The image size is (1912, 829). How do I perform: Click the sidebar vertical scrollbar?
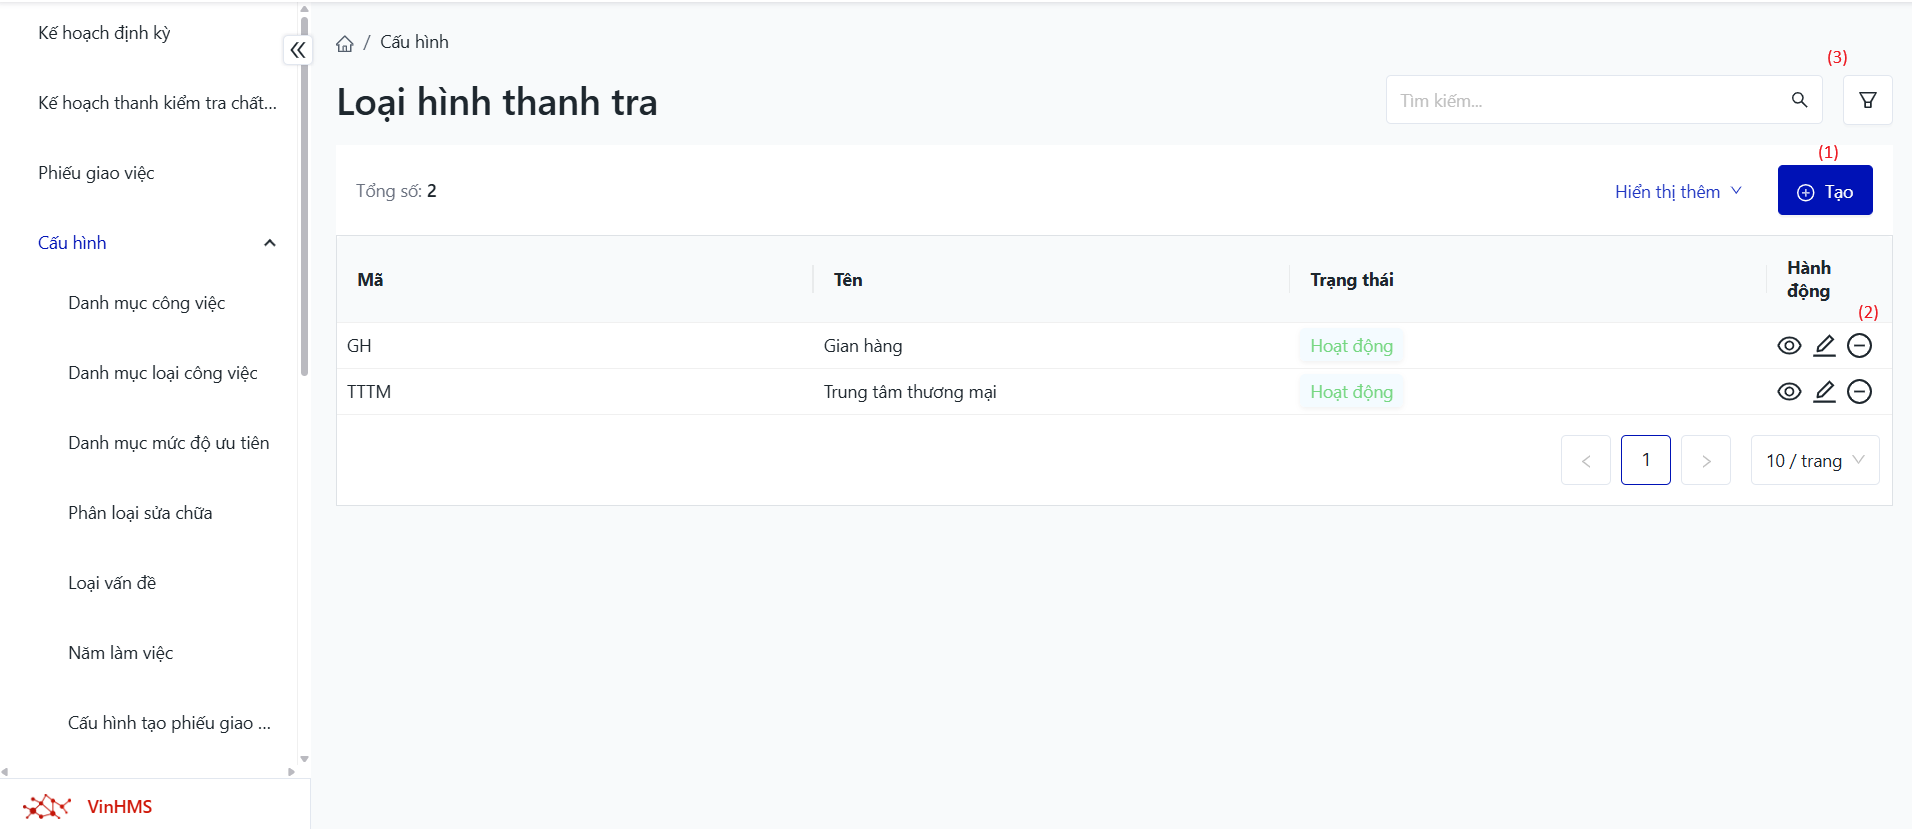304,200
